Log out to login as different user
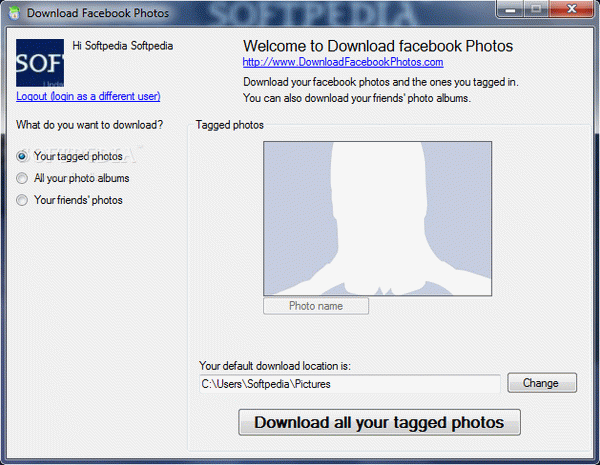The height and width of the screenshot is (465, 600). 88,96
